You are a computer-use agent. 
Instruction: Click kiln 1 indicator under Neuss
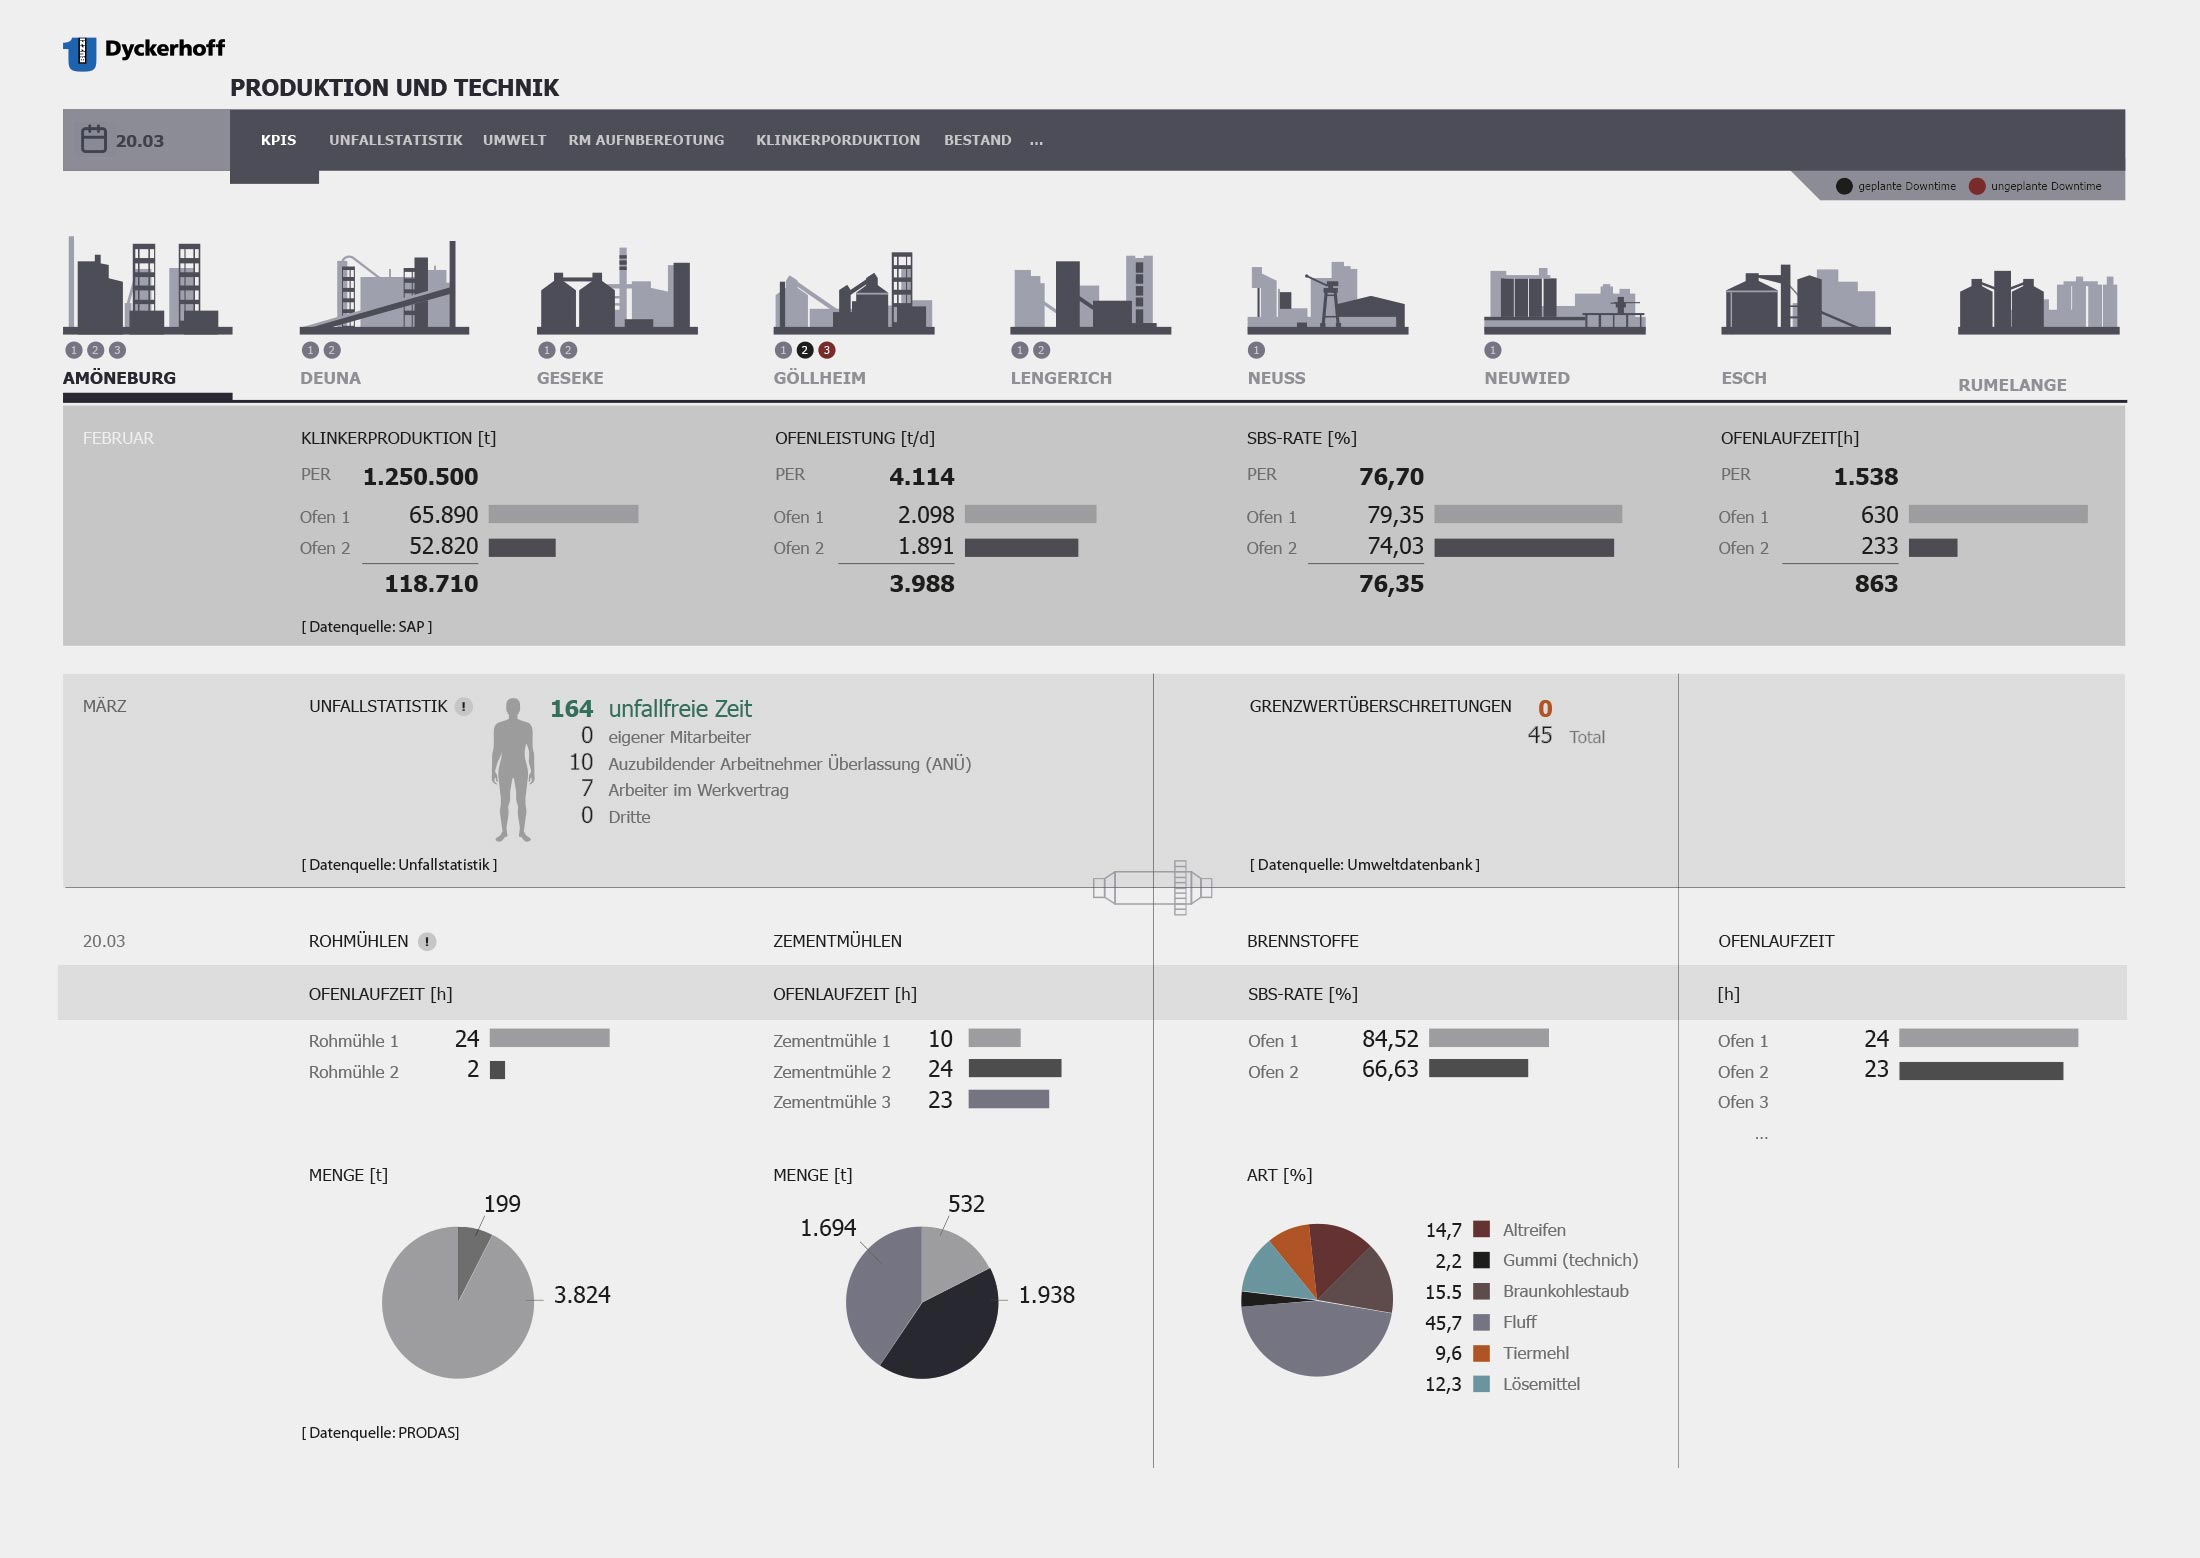(1256, 350)
